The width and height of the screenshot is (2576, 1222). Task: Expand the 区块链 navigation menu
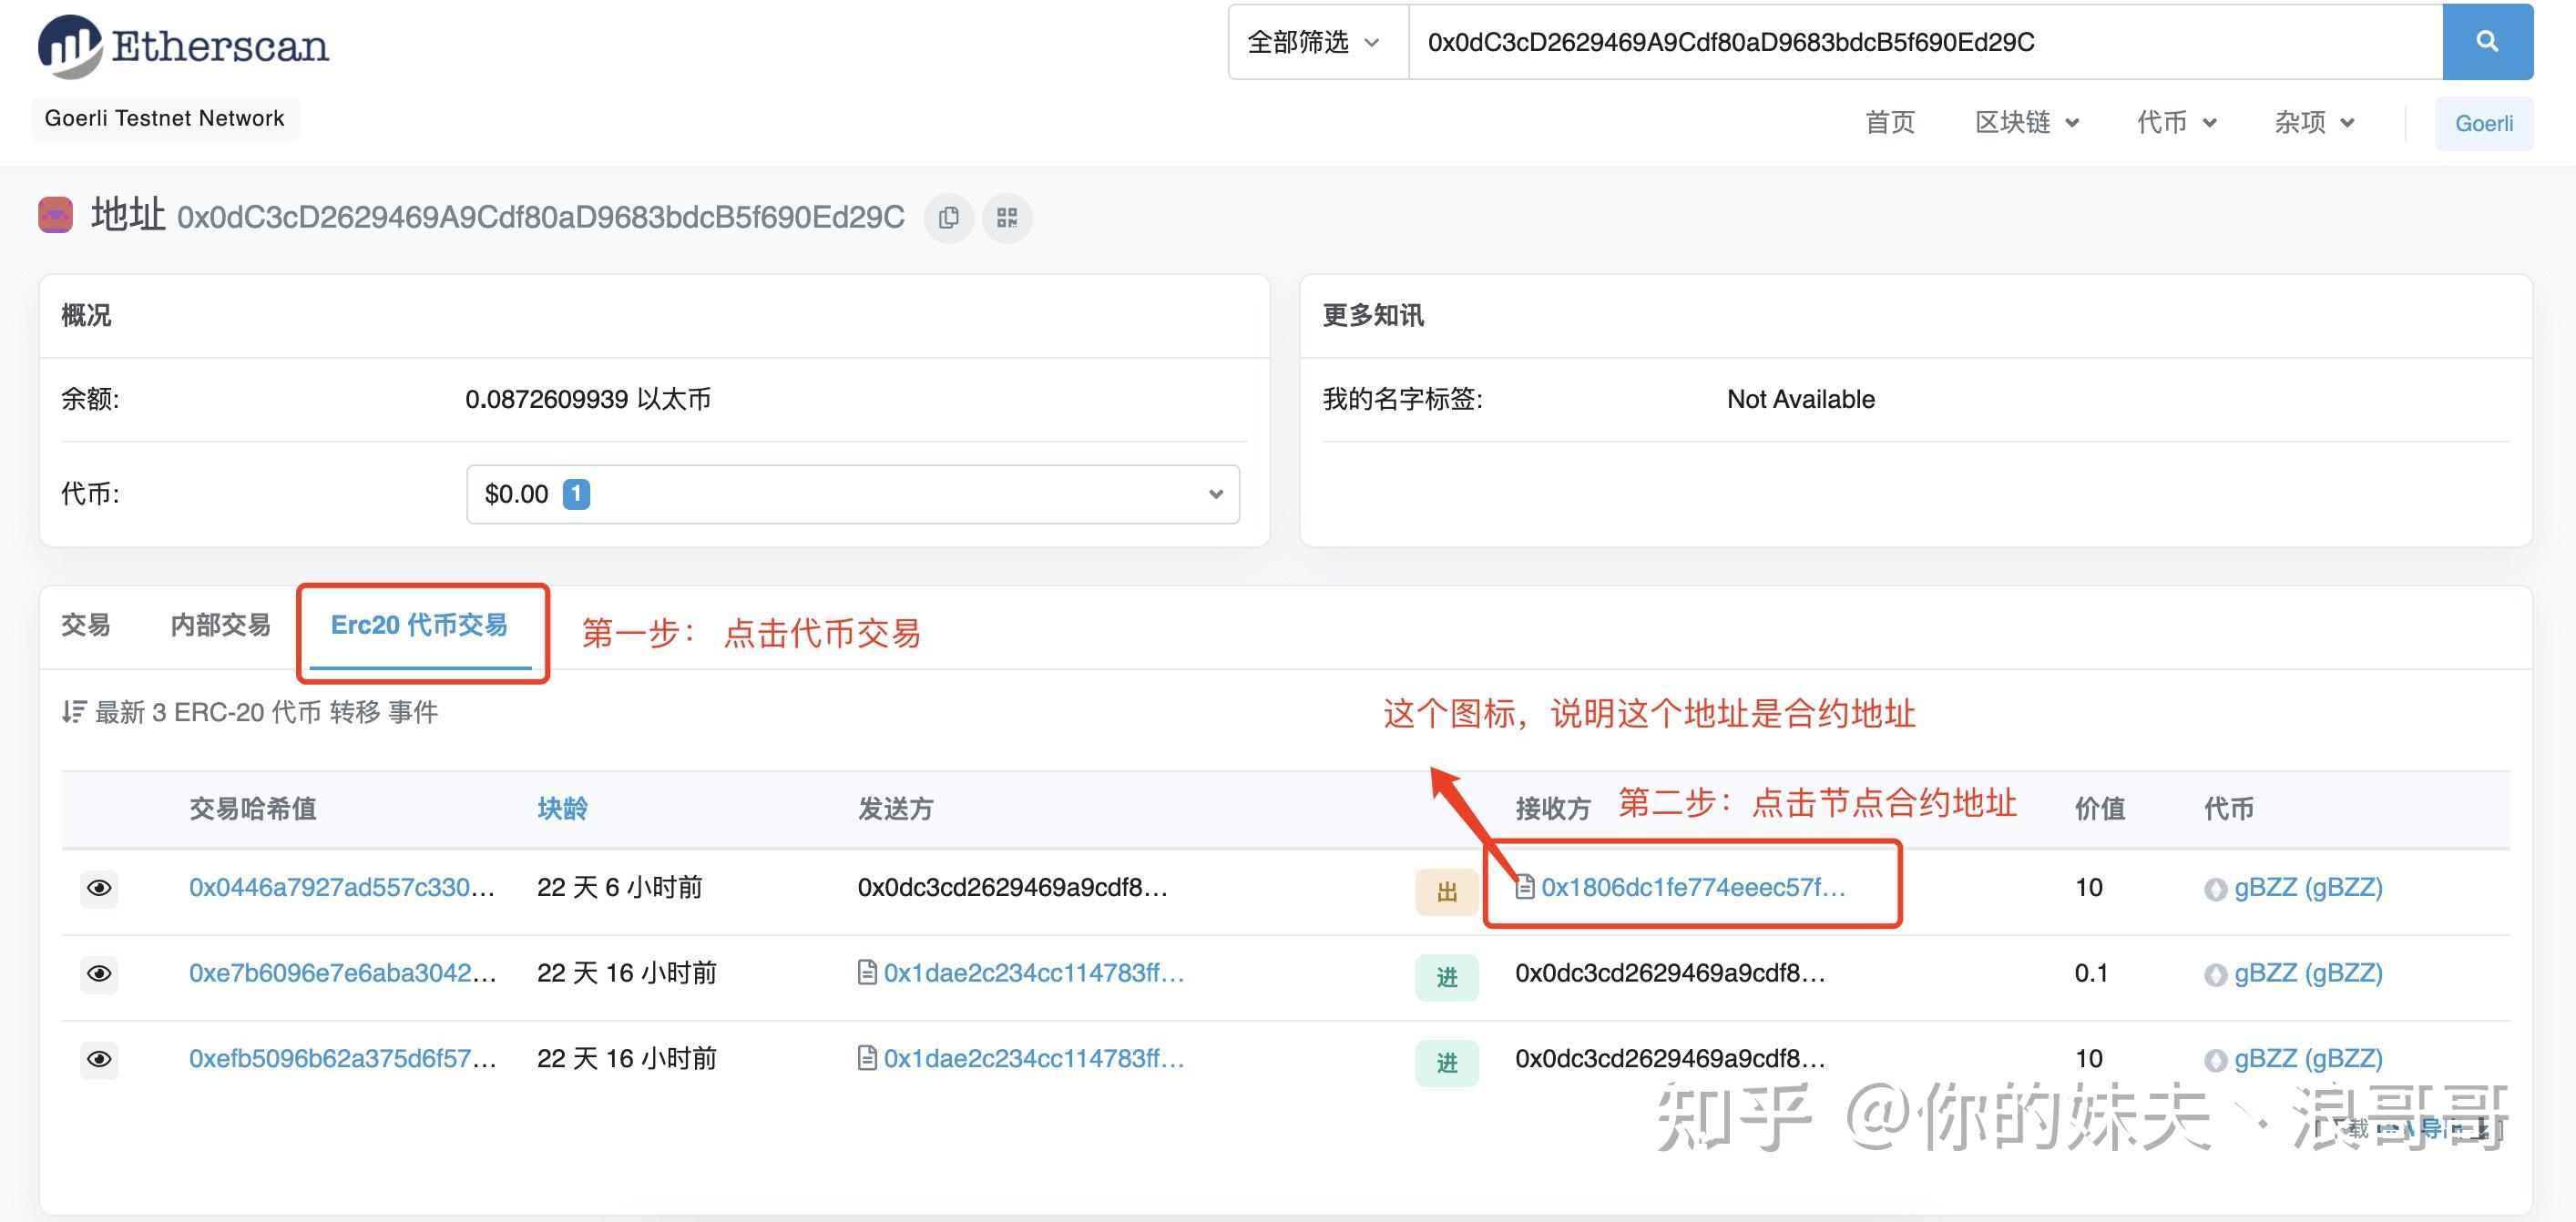point(2027,122)
